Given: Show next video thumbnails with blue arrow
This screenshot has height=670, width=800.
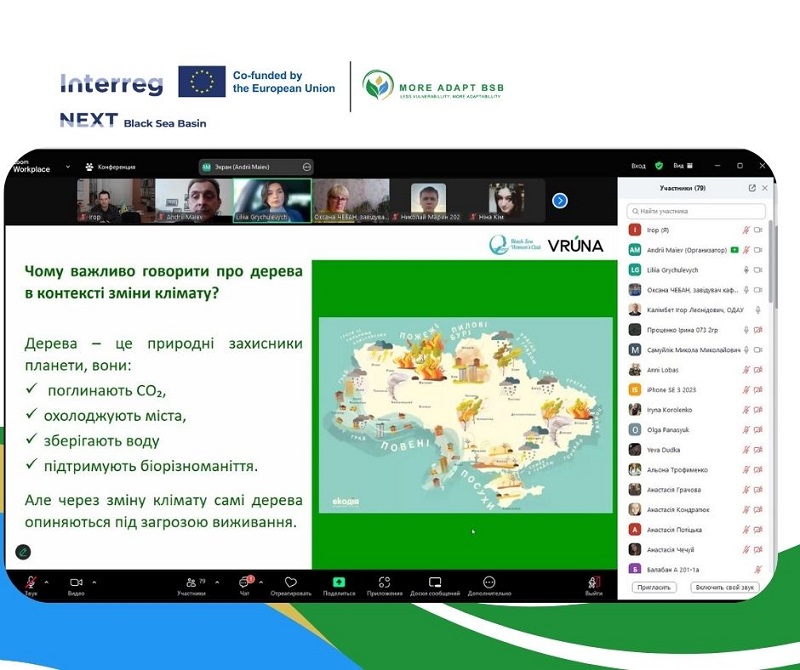Looking at the screenshot, I should [x=560, y=200].
